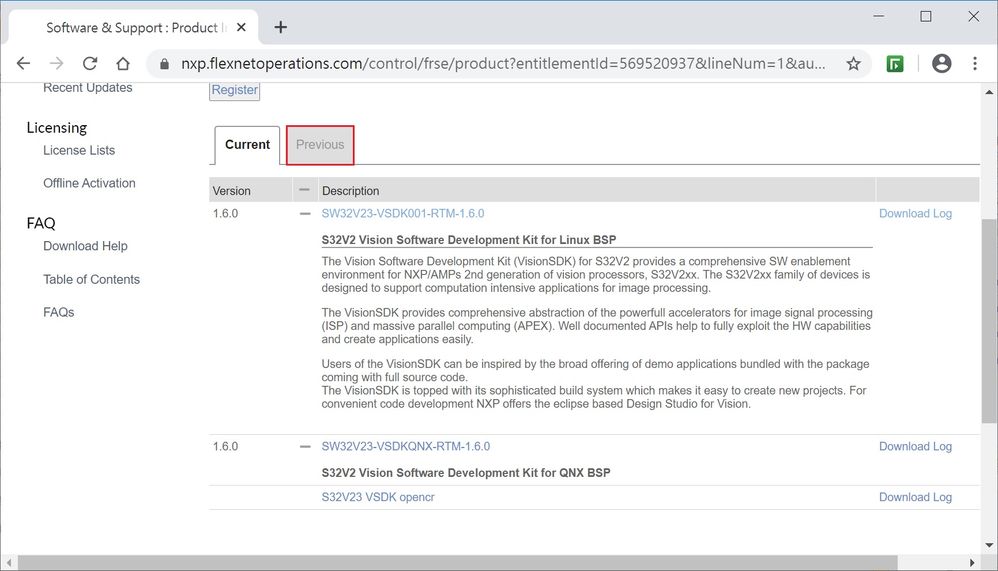
Task: Open the browser home page
Action: (x=123, y=63)
